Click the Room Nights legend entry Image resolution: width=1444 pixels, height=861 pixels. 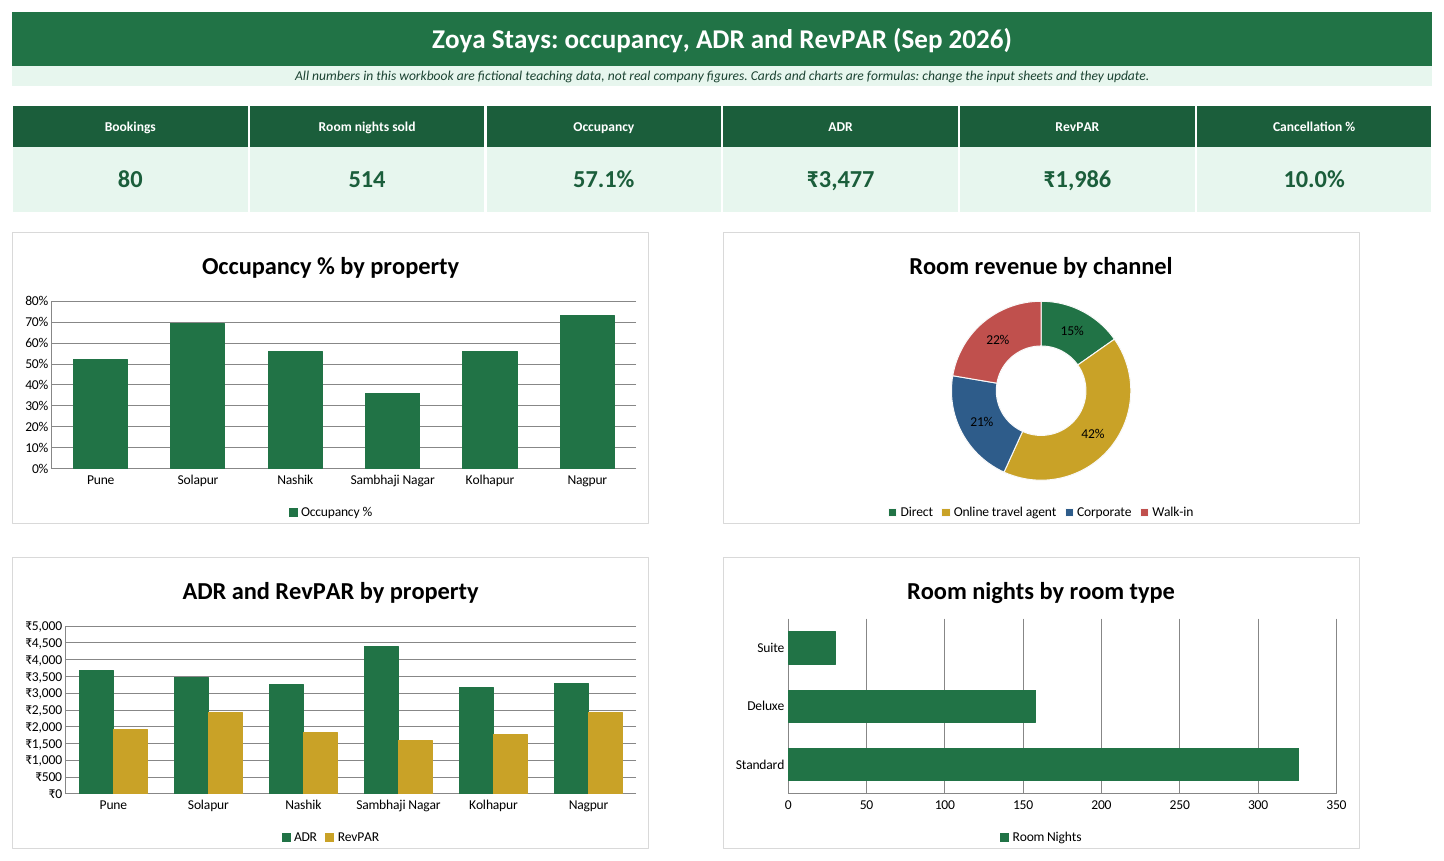point(1040,837)
